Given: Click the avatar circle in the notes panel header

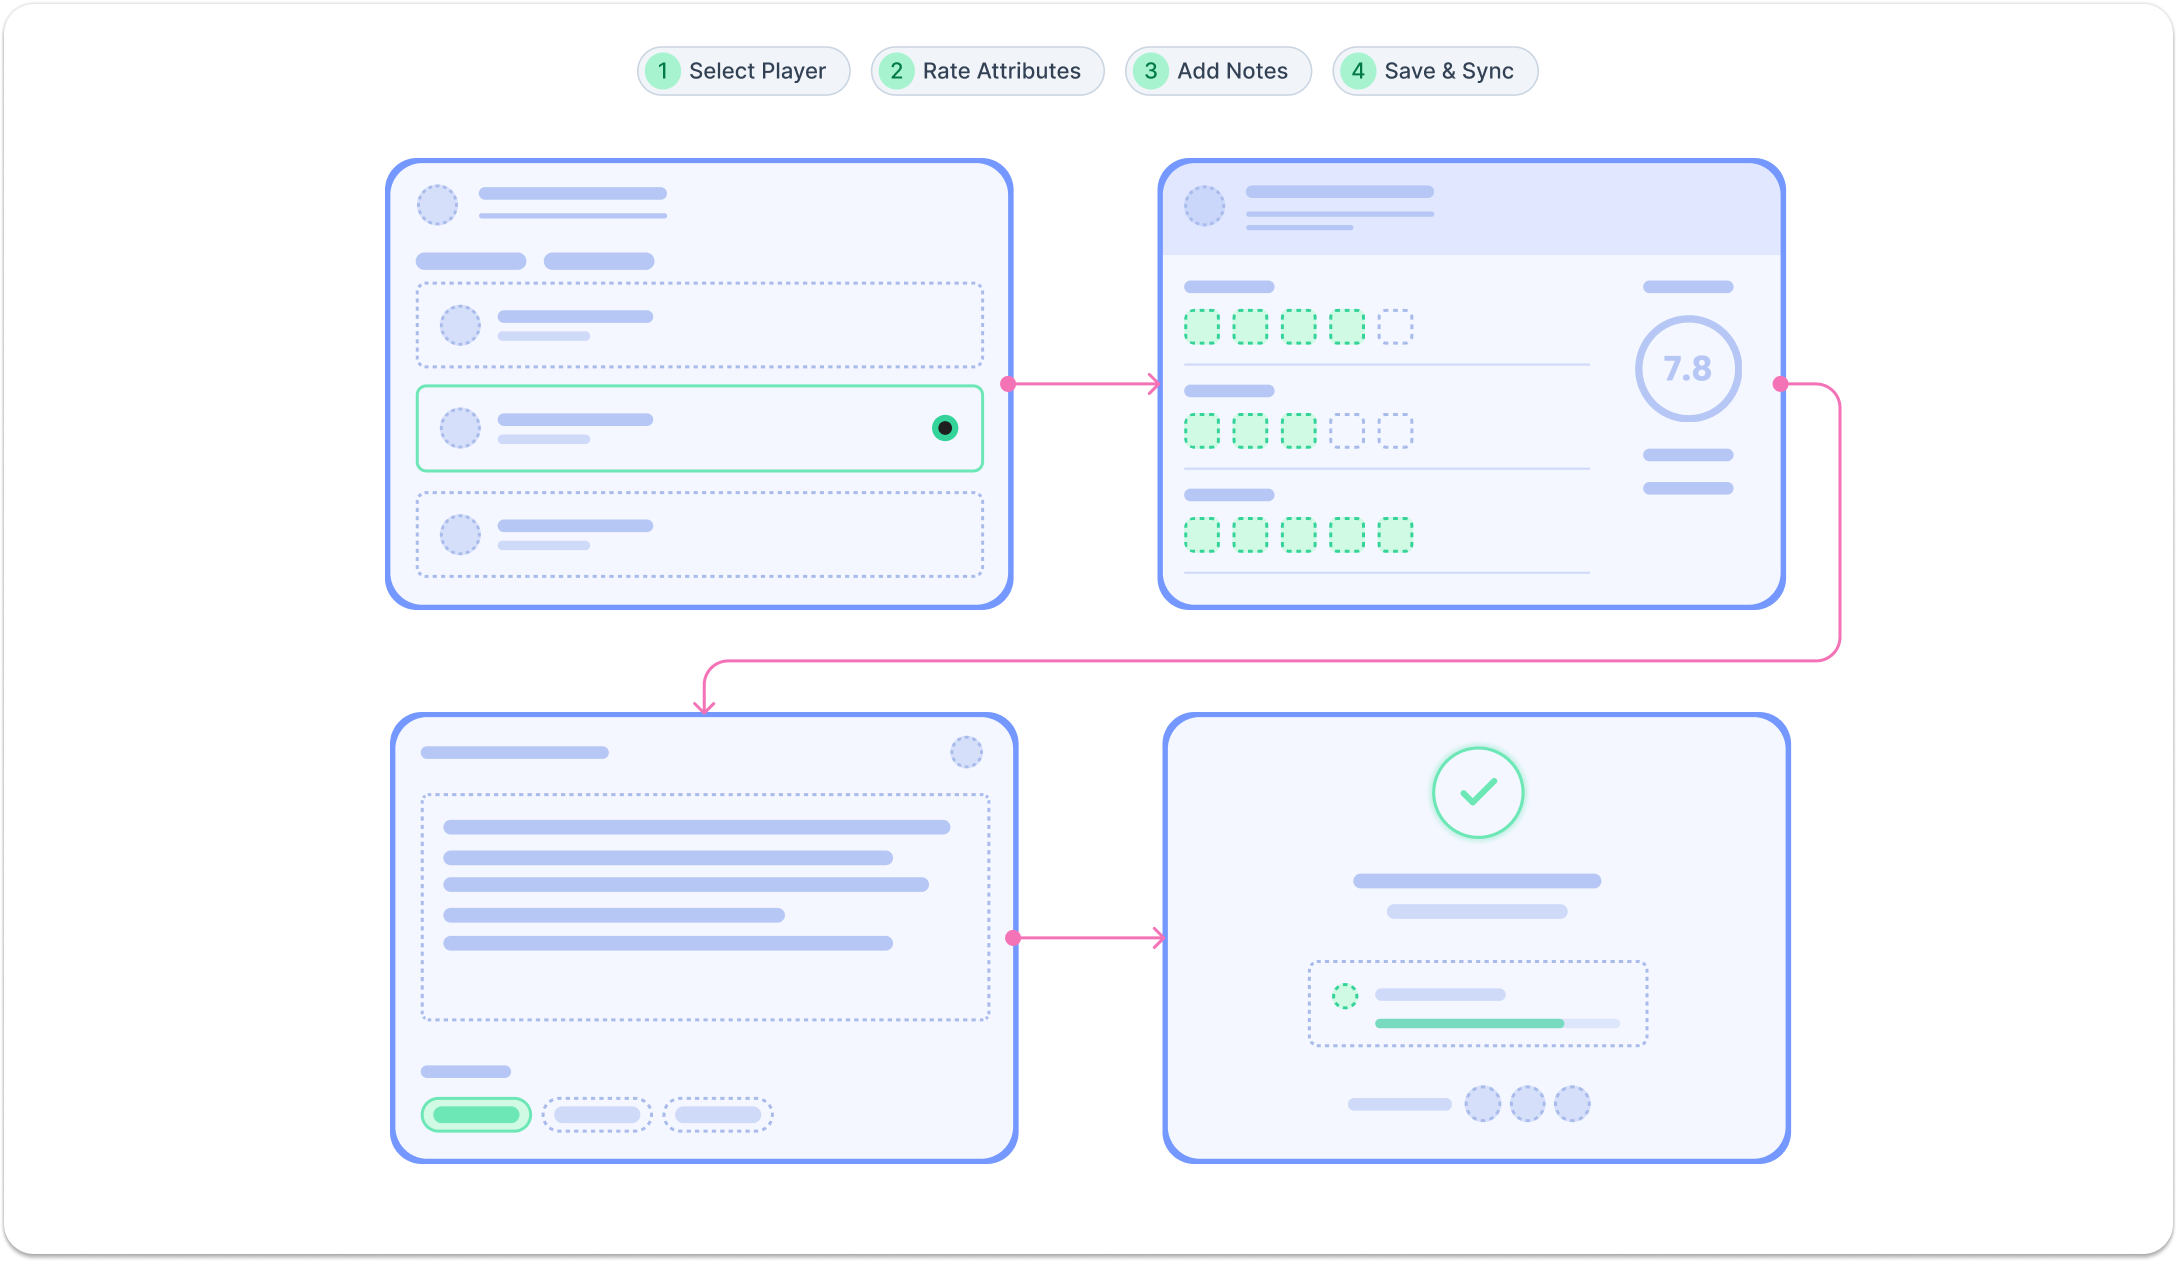Looking at the screenshot, I should [966, 752].
